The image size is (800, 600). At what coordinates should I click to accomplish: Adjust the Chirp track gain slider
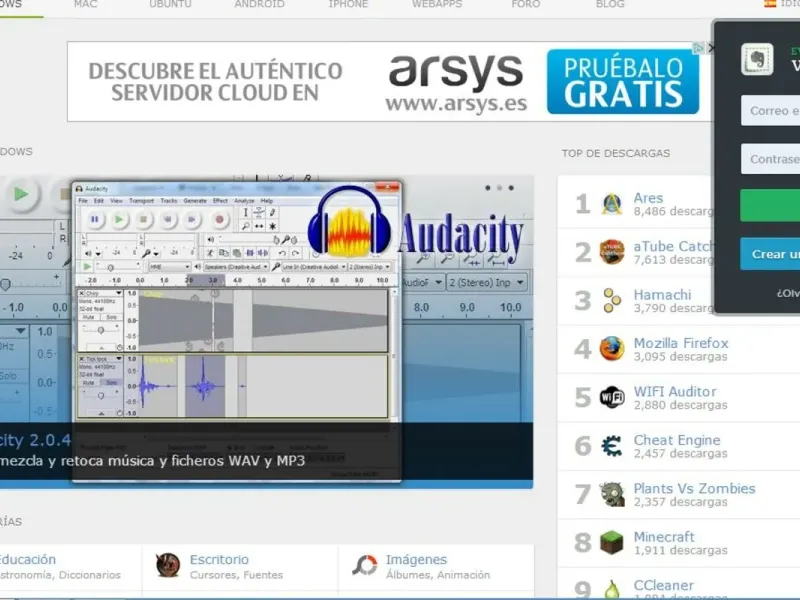pyautogui.click(x=101, y=330)
